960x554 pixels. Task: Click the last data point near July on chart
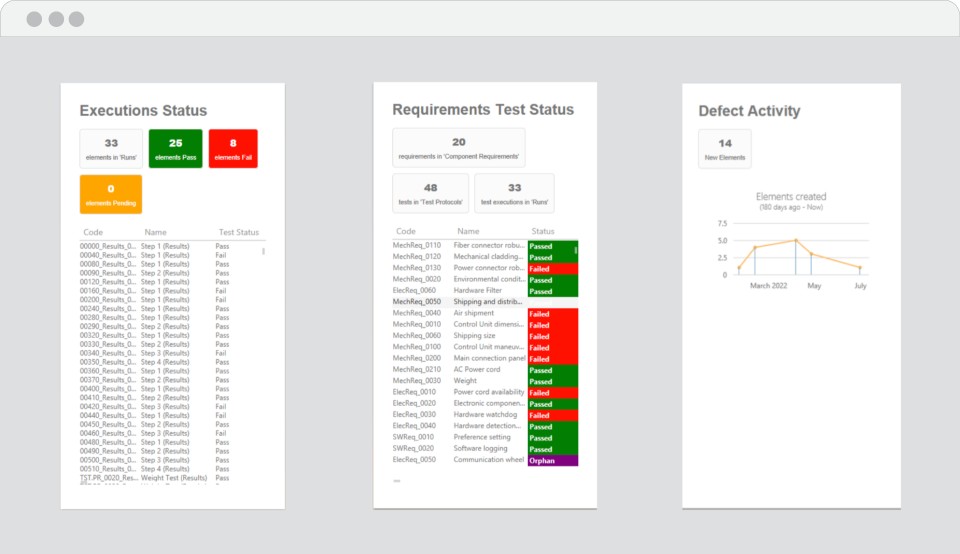(860, 268)
